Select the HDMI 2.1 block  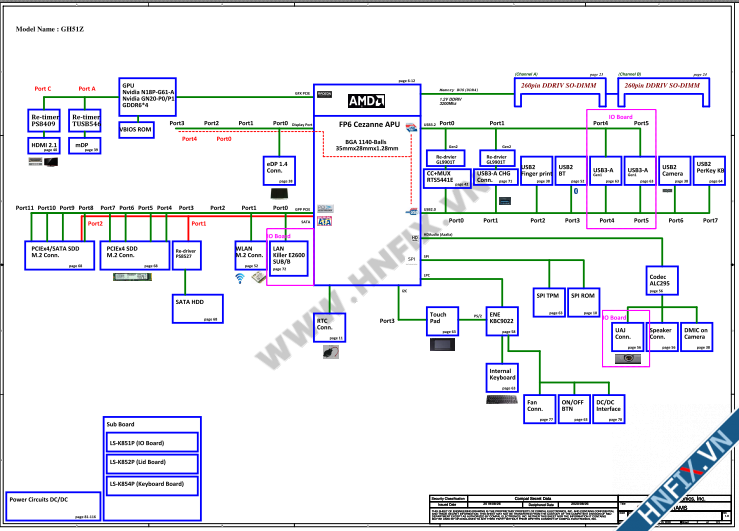point(44,147)
